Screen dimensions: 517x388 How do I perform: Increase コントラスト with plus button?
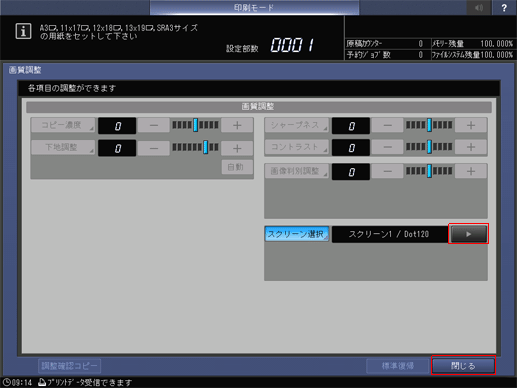click(471, 147)
